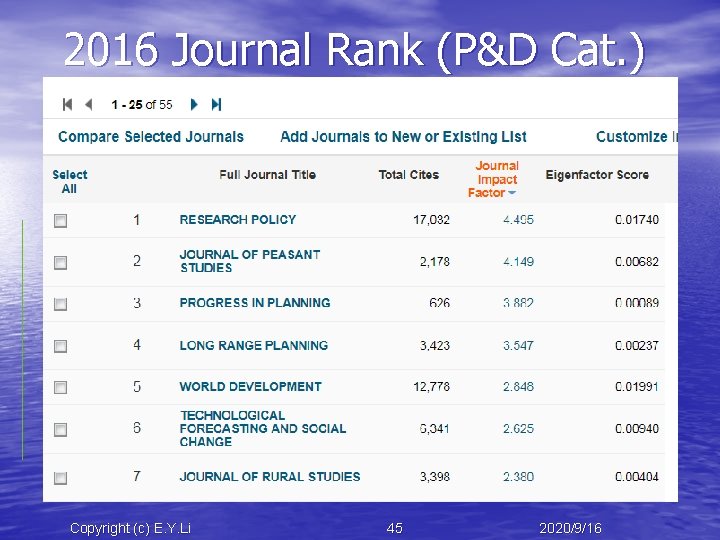Tick the checkbox for RESEARCH POLICY
The height and width of the screenshot is (540, 720).
click(61, 221)
